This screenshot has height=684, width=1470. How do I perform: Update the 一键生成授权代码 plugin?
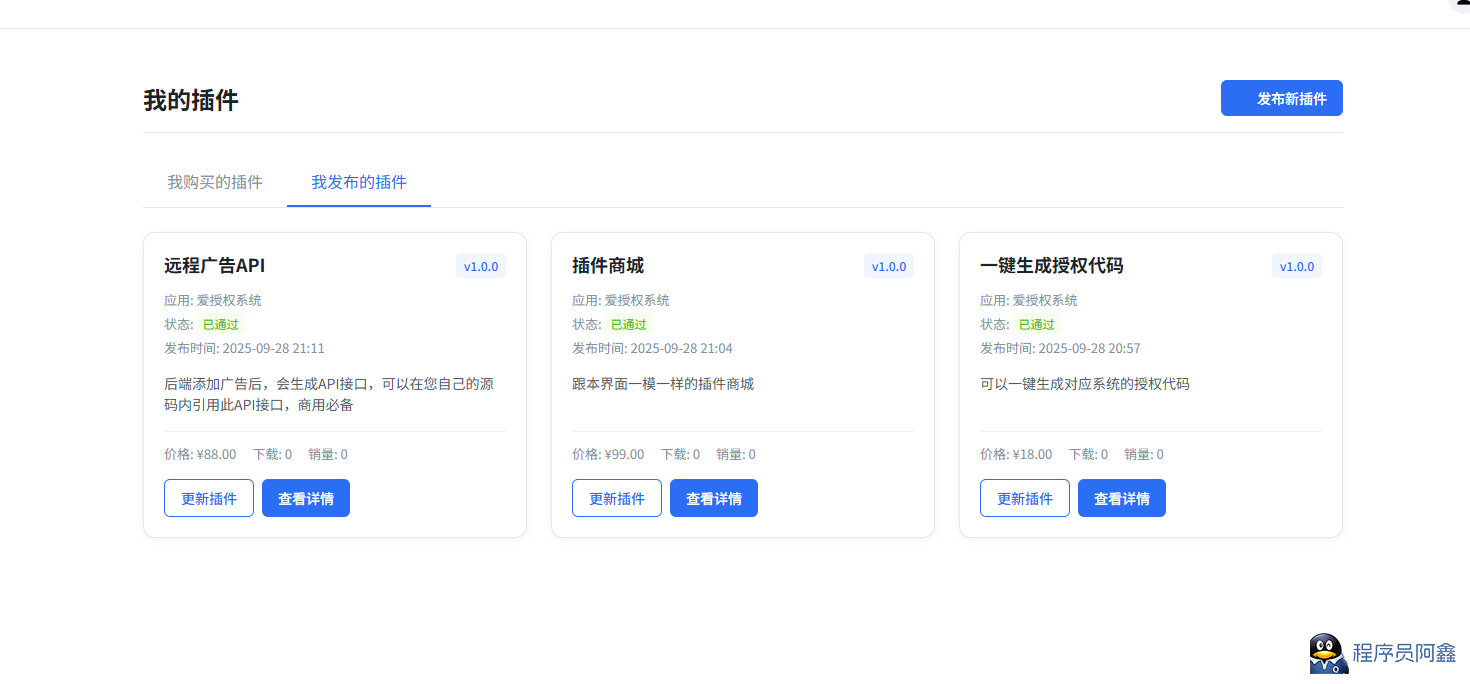pyautogui.click(x=1025, y=498)
